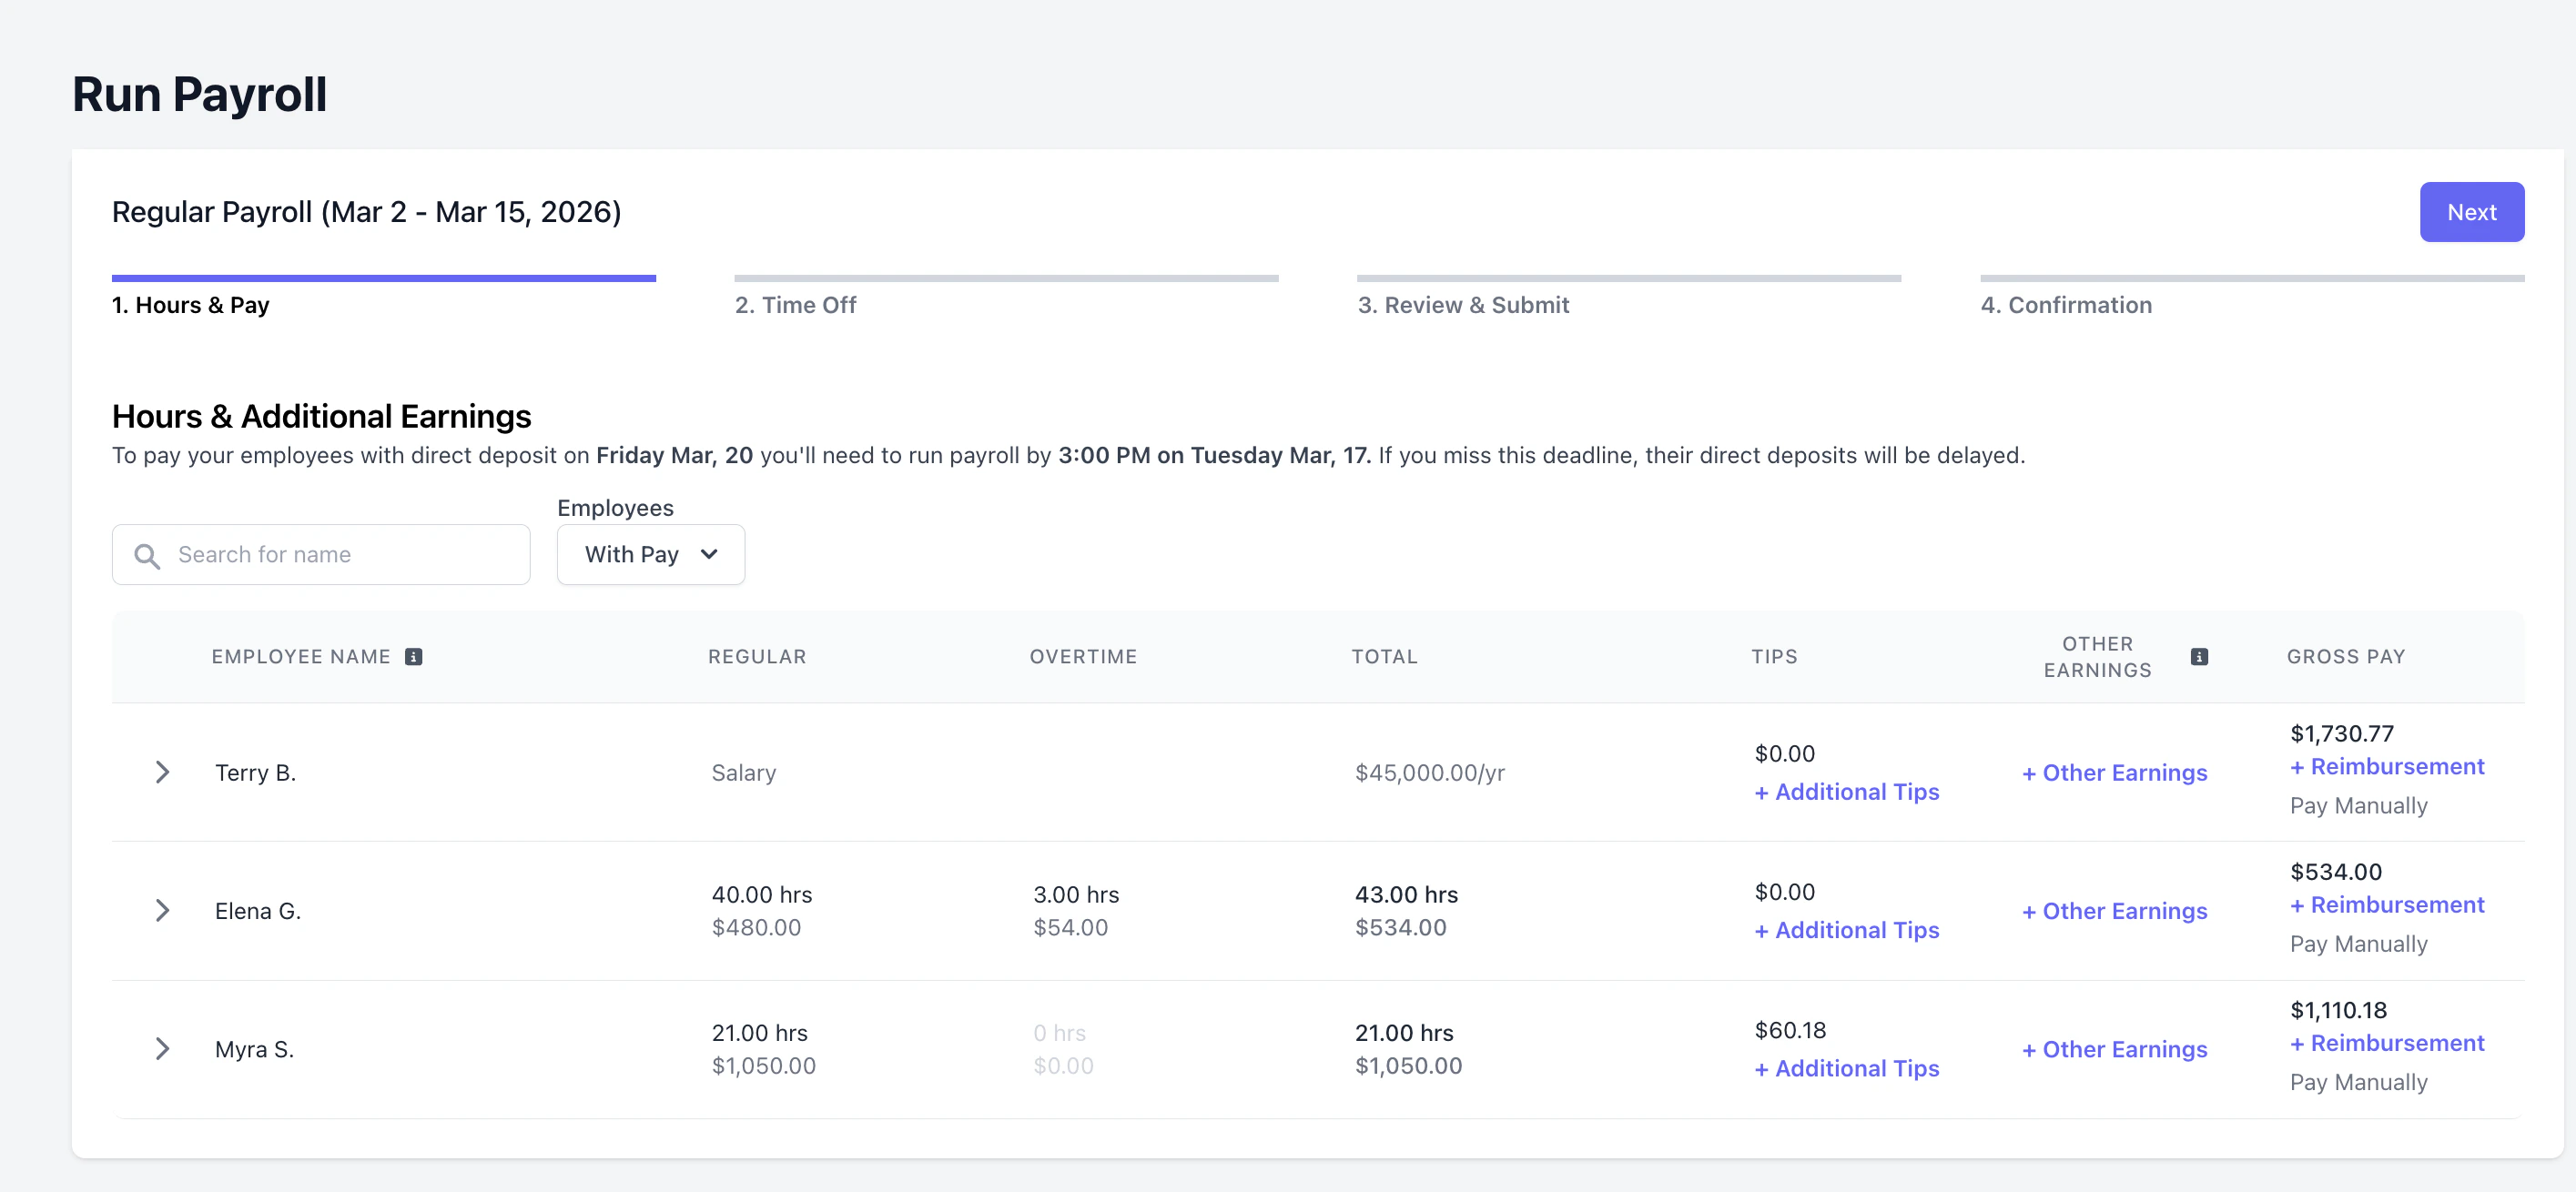
Task: Add Additional Tips for Terry B.
Action: point(1846,792)
